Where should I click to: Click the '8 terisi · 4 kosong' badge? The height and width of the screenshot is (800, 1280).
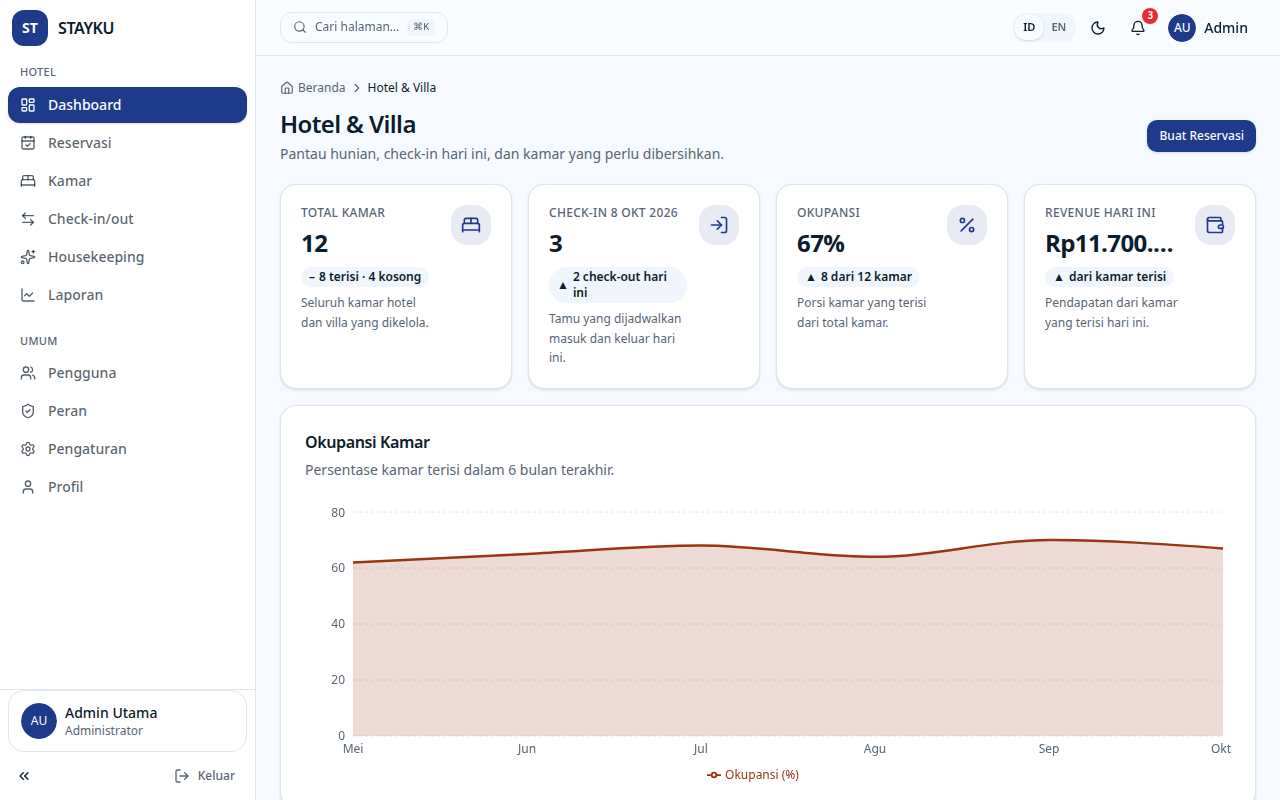pyautogui.click(x=365, y=277)
